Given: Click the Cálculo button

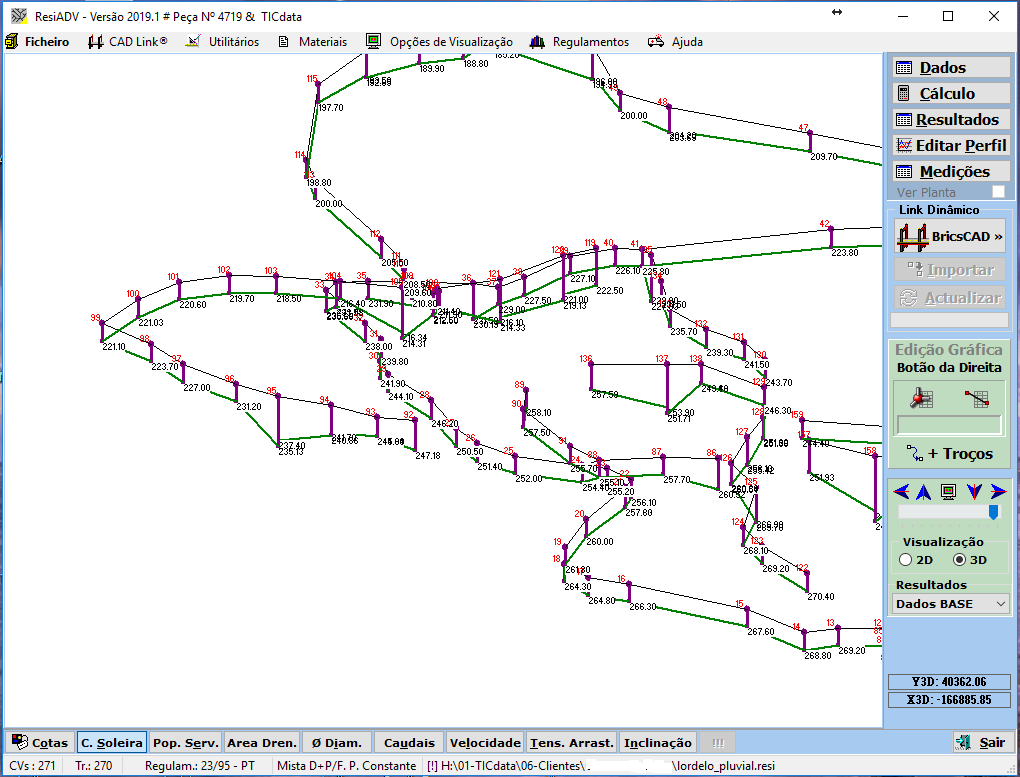Looking at the screenshot, I should pyautogui.click(x=949, y=94).
